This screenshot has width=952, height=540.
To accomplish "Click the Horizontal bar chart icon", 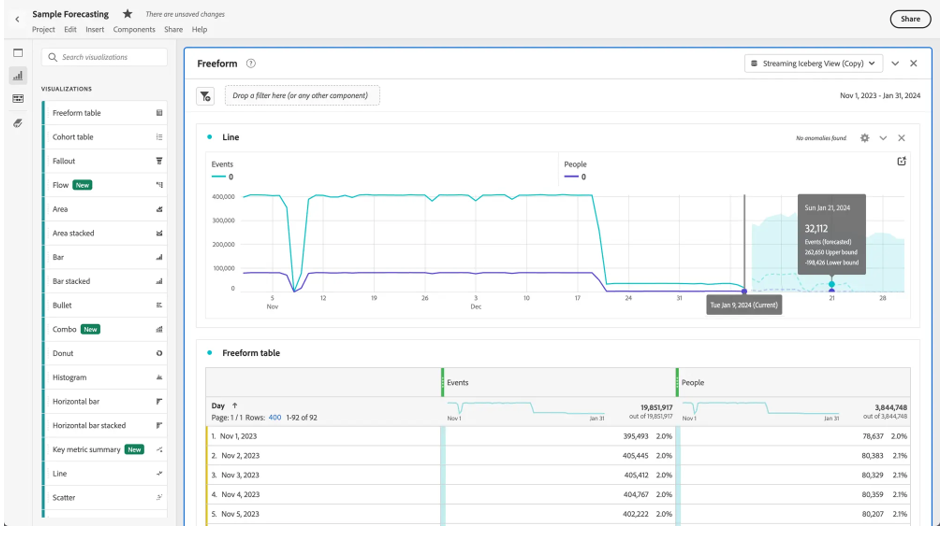I will (159, 402).
